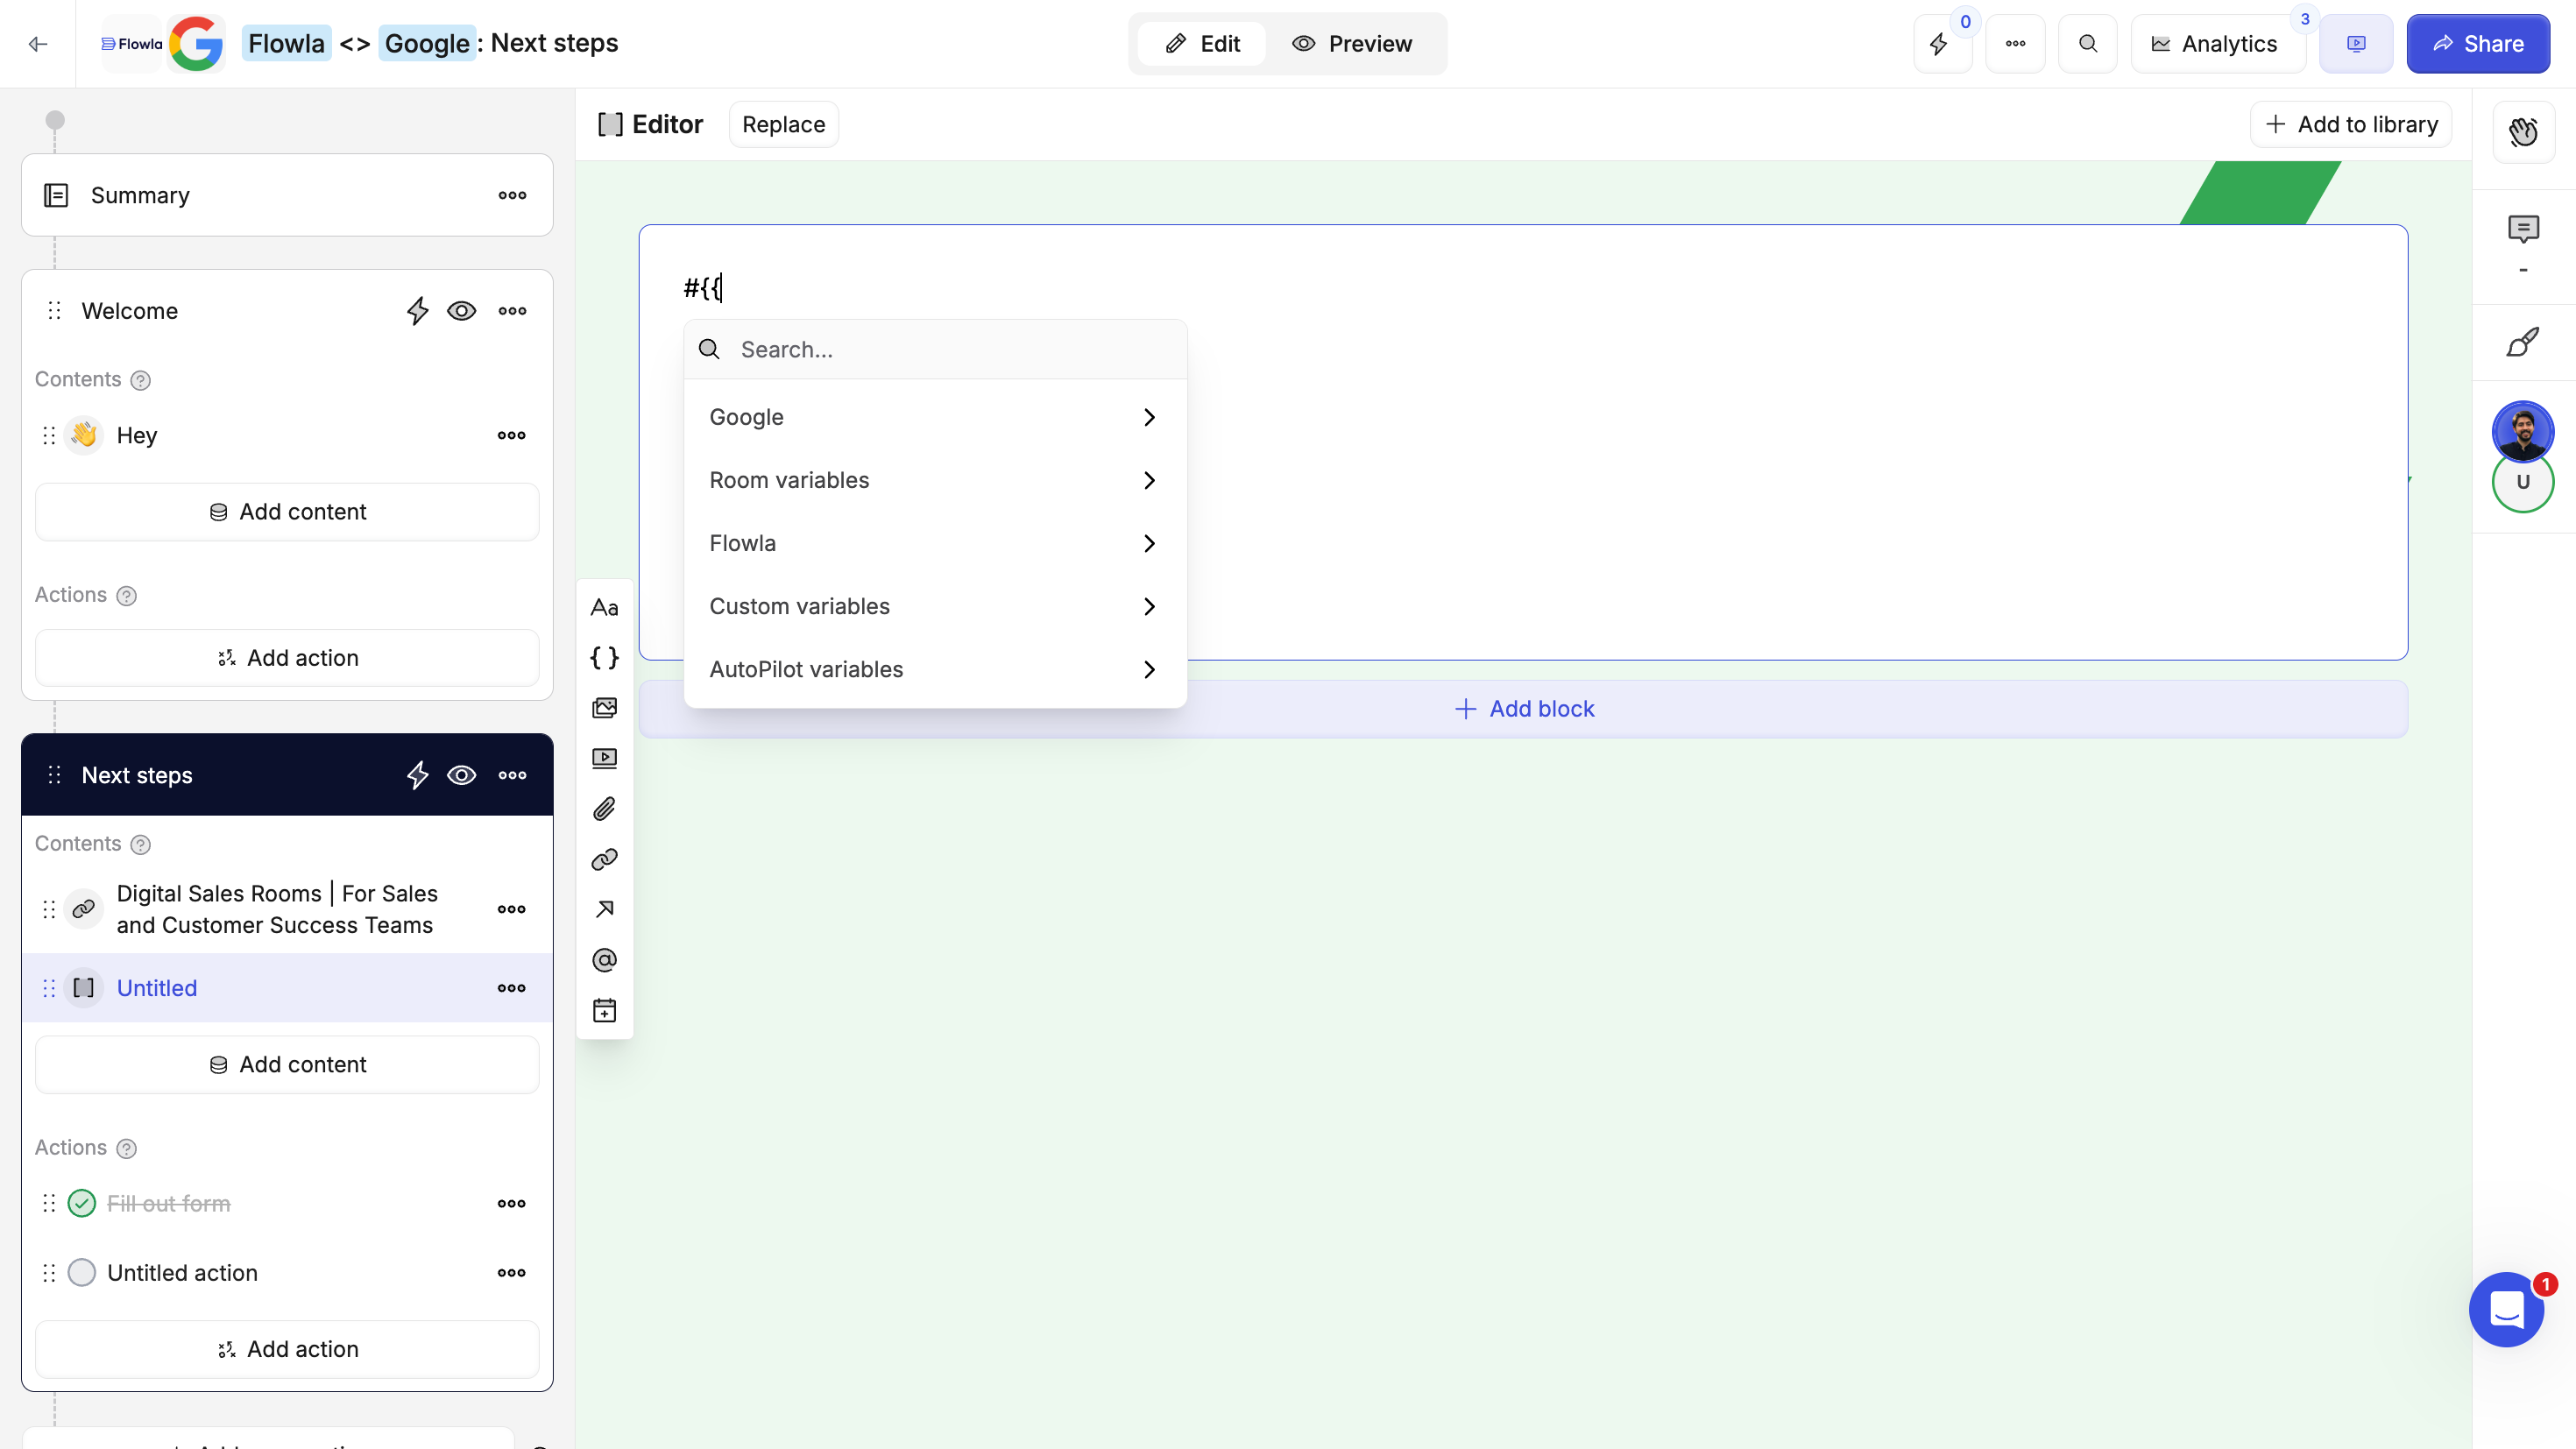Viewport: 2576px width, 1449px height.
Task: Check off the Untitled action circle
Action: coord(82,1272)
